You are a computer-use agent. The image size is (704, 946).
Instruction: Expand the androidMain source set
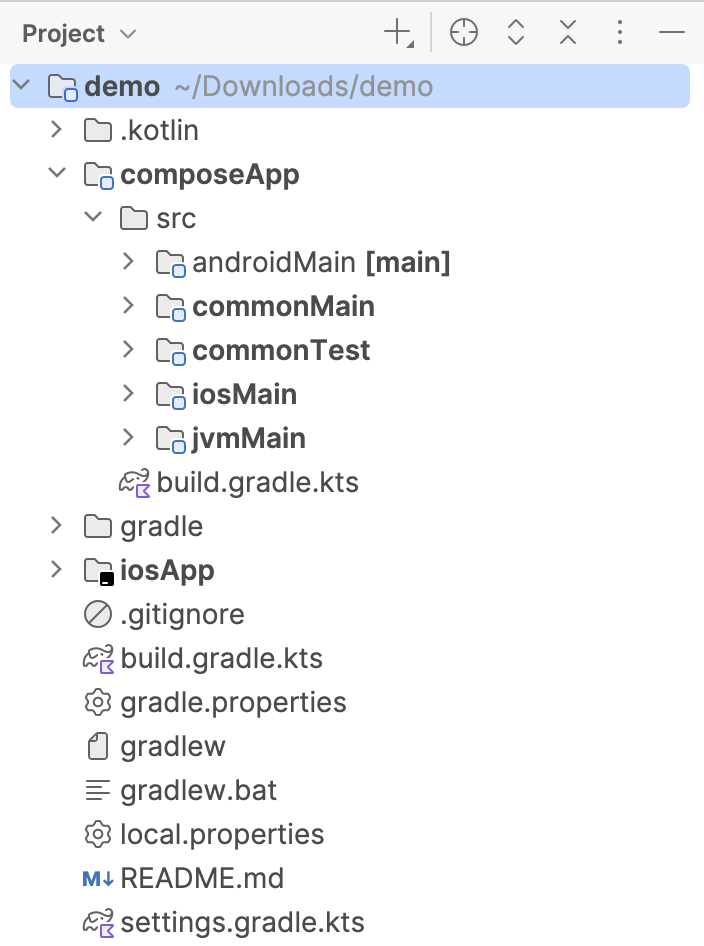click(128, 262)
